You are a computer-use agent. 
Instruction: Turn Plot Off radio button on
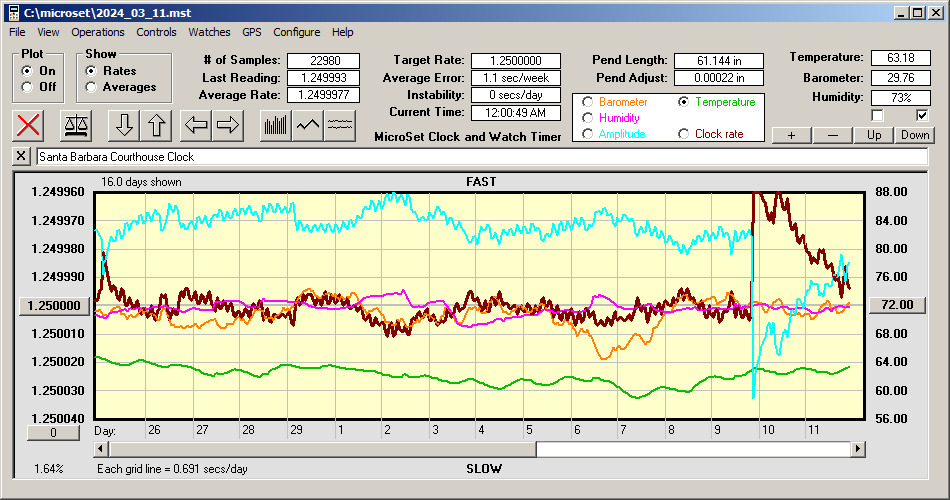pos(26,87)
